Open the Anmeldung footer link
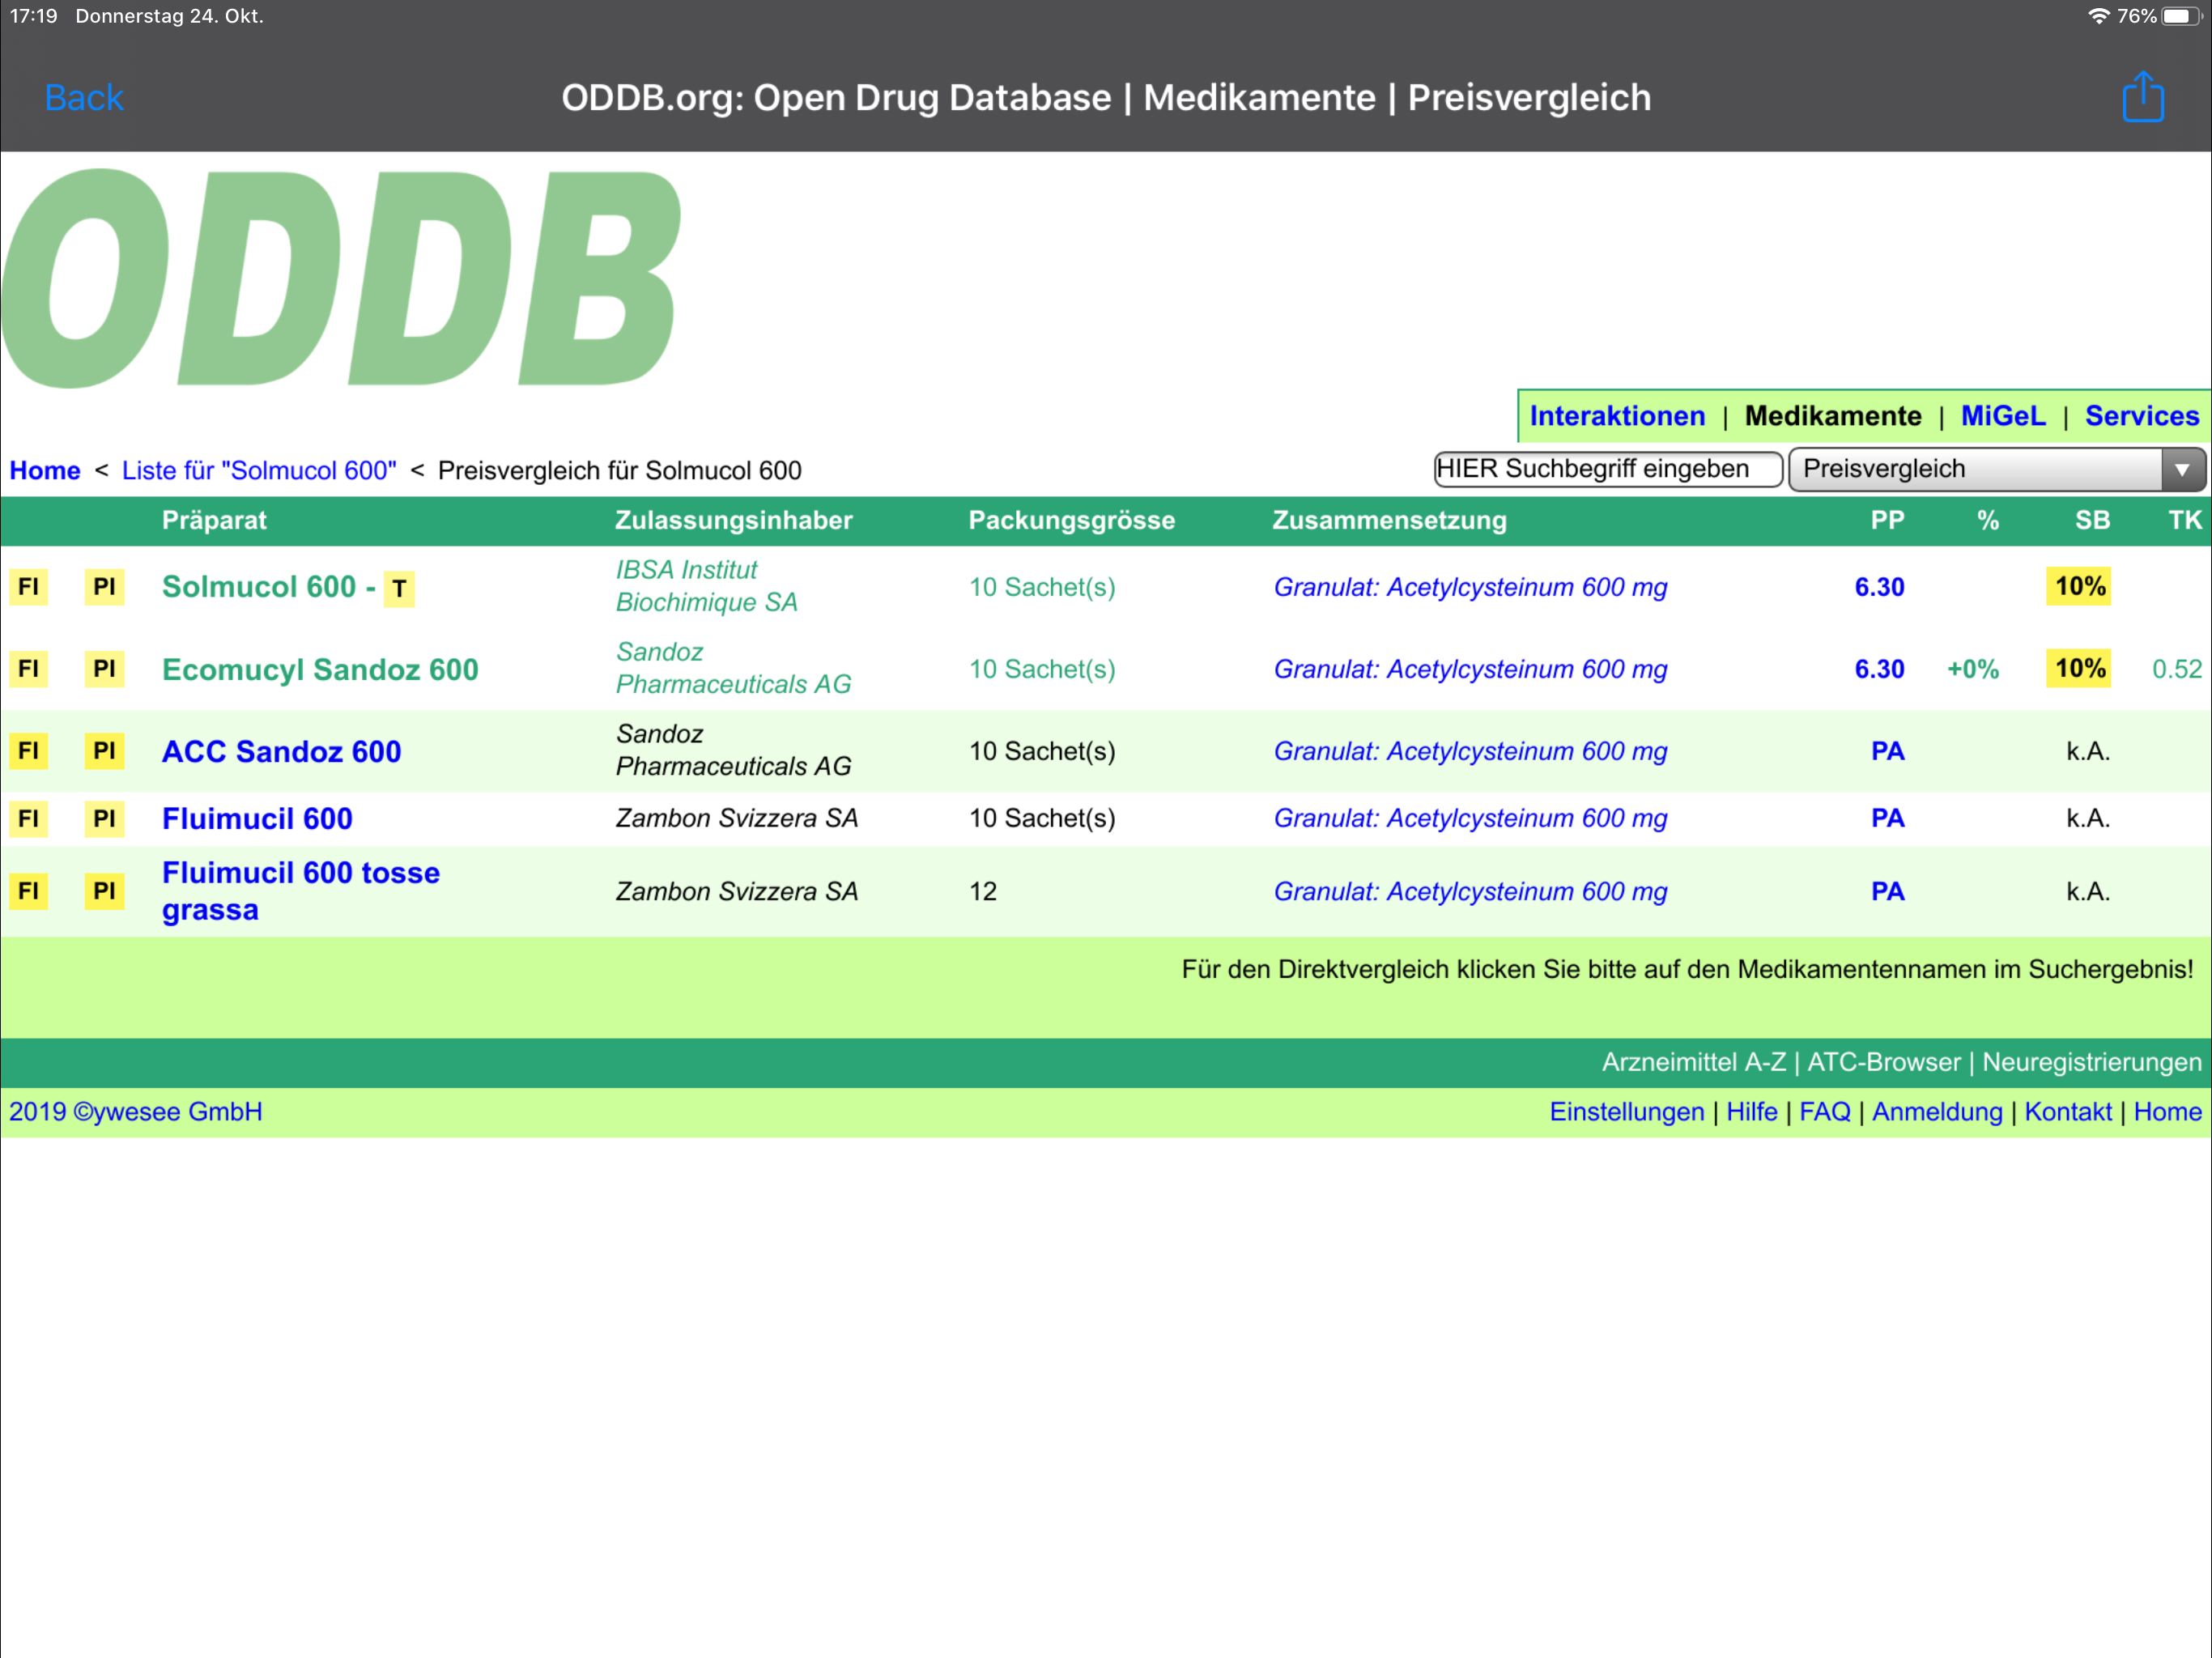The height and width of the screenshot is (1658, 2212). [x=1937, y=1112]
